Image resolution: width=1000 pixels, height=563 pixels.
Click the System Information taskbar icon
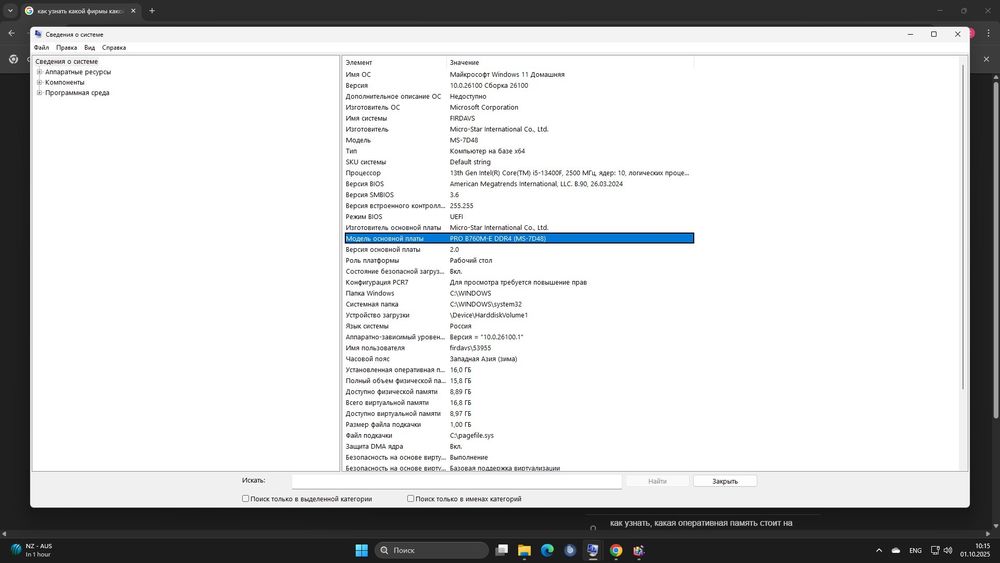pos(592,550)
